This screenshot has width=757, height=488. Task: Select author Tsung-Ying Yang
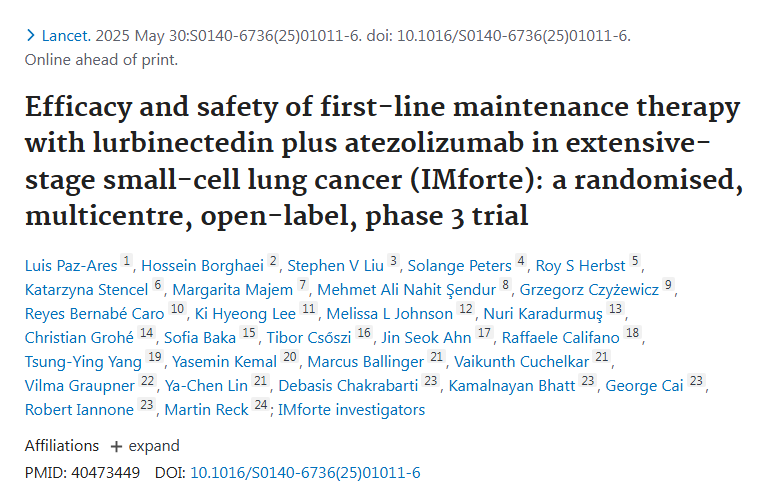[83, 362]
